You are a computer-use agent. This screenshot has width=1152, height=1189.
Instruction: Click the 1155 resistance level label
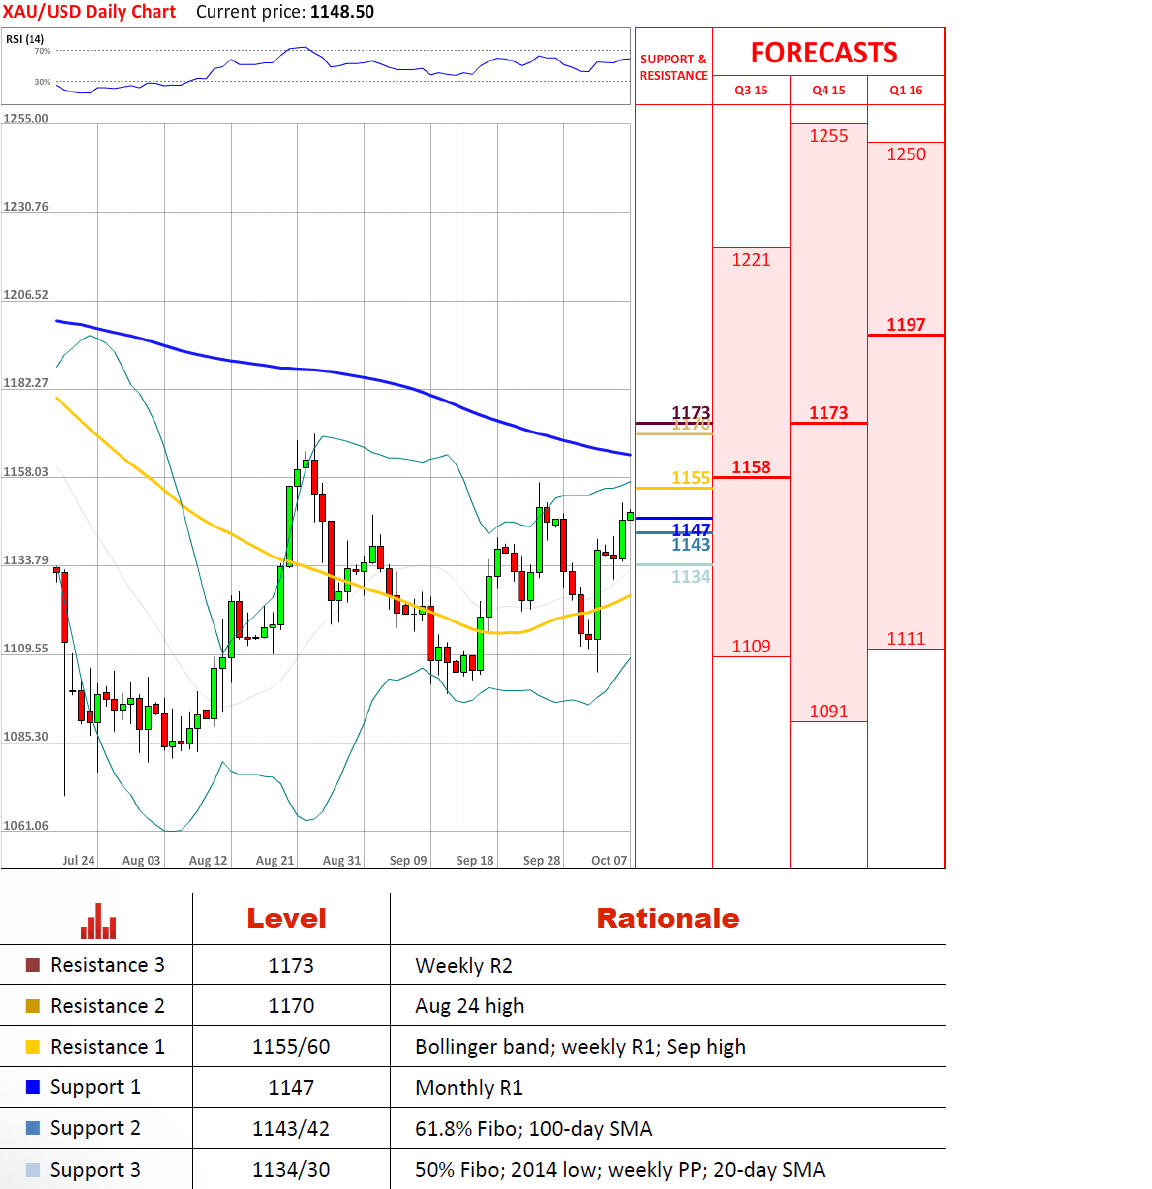pos(691,478)
